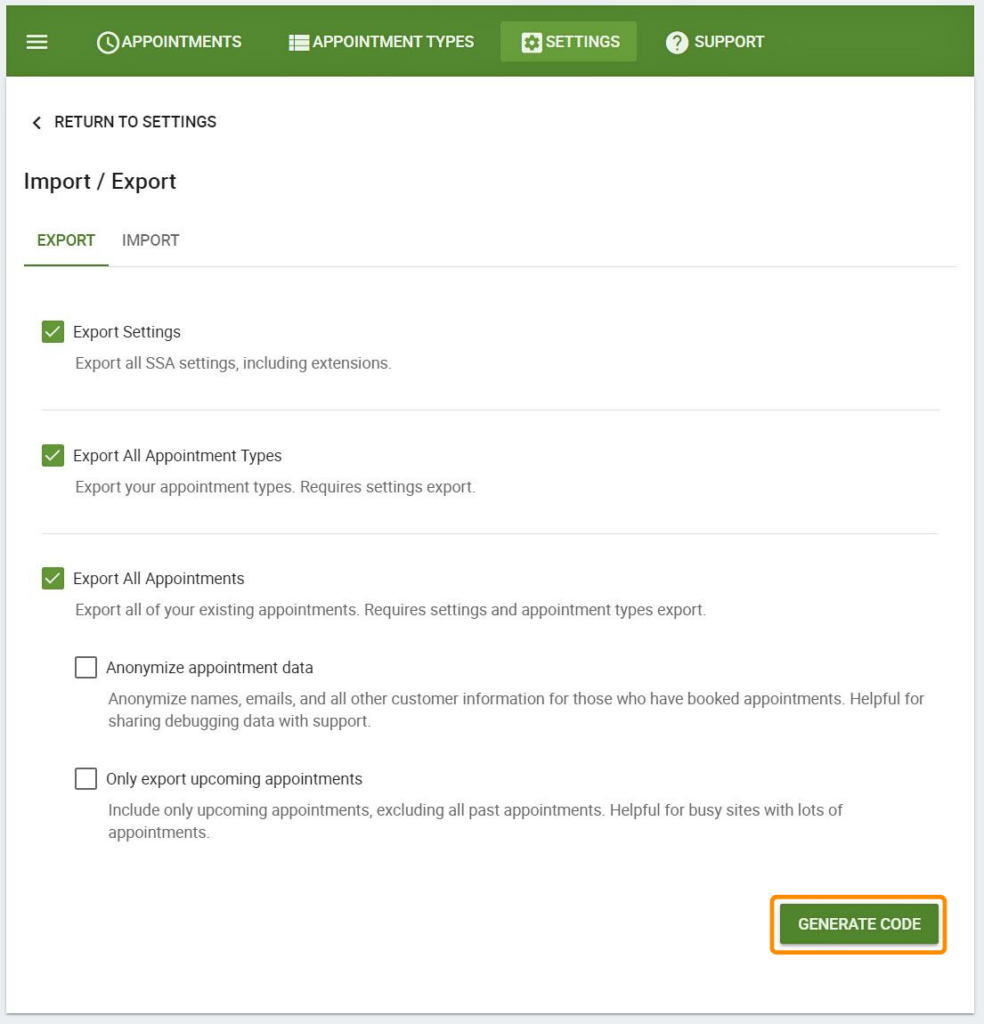This screenshot has height=1024, width=984.
Task: Click the Export Settings label text
Action: click(x=127, y=332)
